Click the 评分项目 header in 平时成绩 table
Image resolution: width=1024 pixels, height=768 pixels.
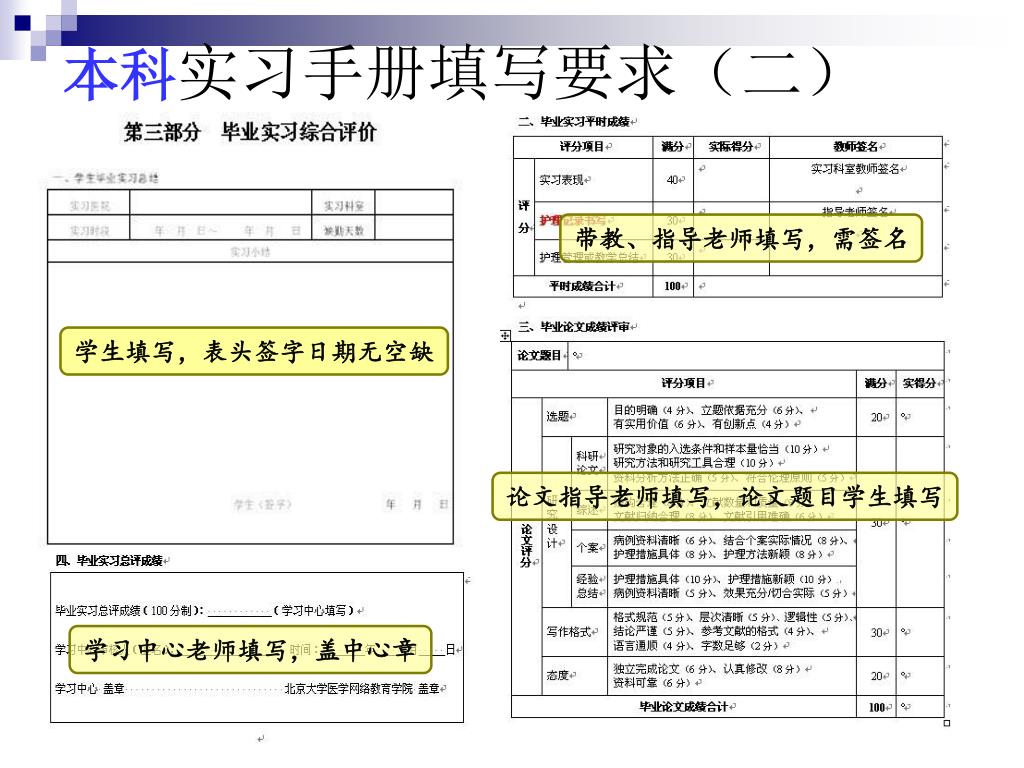[582, 147]
